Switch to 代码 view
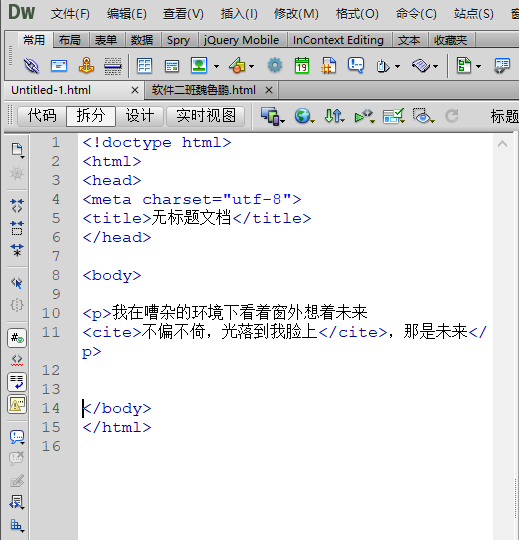Screen dimensions: 519x540 coord(42,116)
